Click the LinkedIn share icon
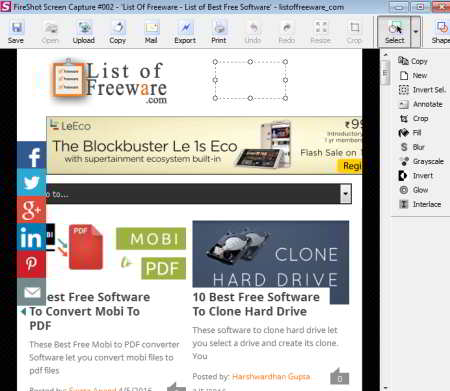The height and width of the screenshot is (391, 450). click(32, 237)
